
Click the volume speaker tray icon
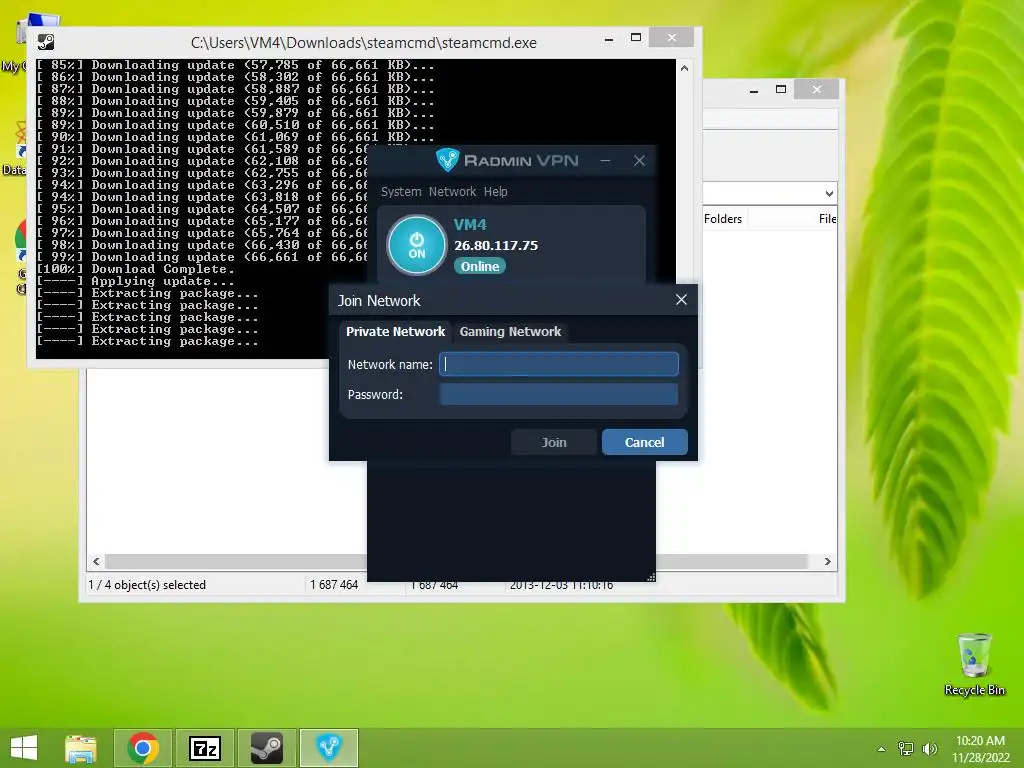(930, 749)
